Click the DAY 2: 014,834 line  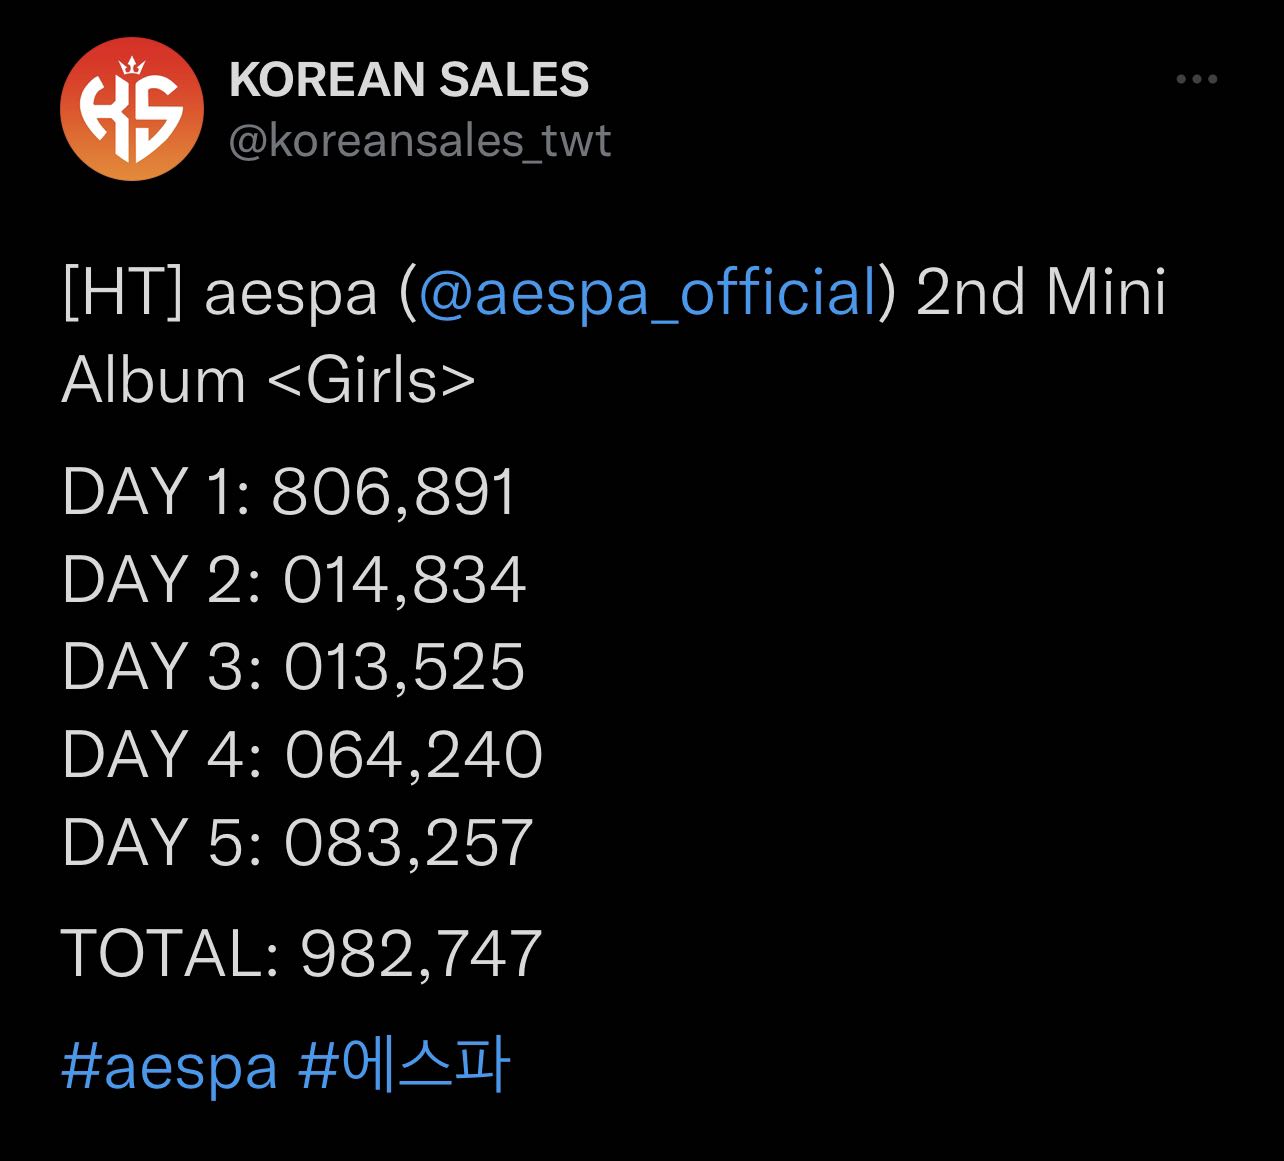click(x=294, y=580)
